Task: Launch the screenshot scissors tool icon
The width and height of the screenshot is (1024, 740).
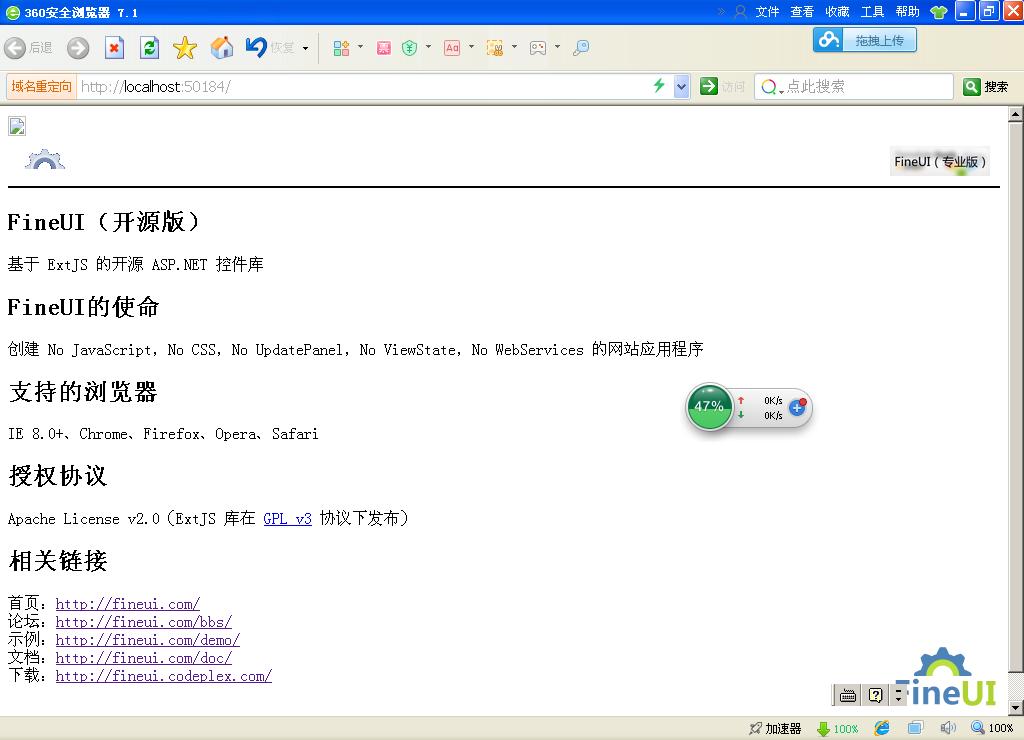Action: coord(495,48)
